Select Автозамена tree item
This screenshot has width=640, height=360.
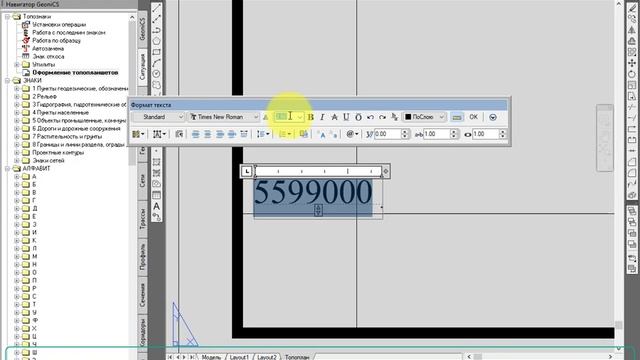pyautogui.click(x=48, y=49)
